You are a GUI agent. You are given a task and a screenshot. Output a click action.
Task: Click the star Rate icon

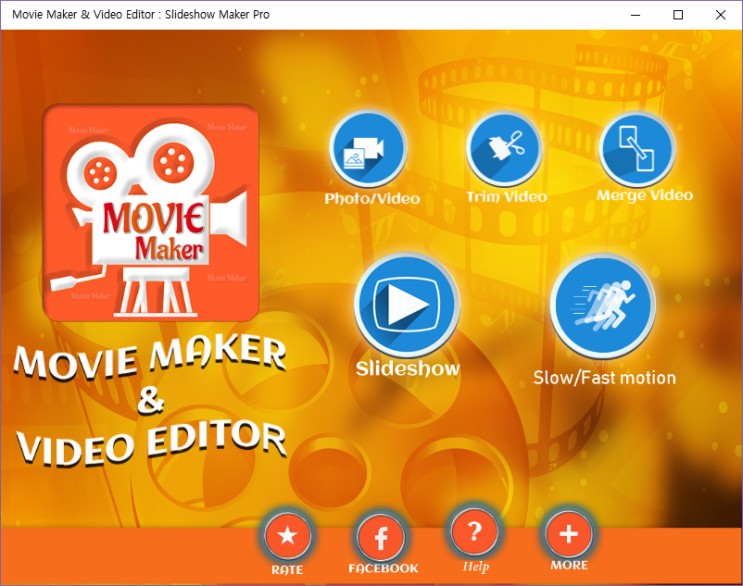pos(287,536)
